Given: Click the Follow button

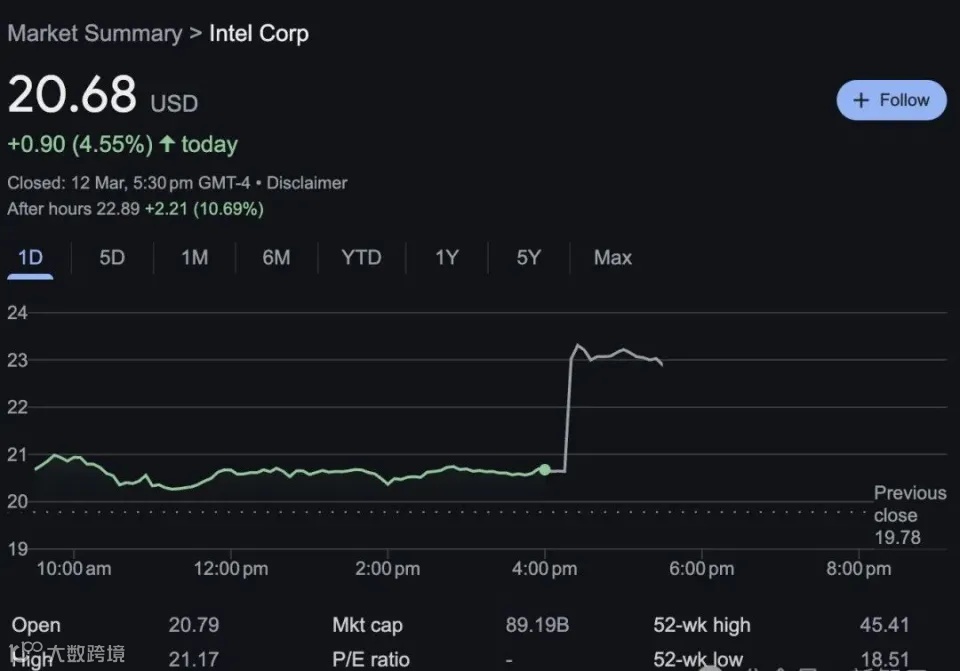Looking at the screenshot, I should [891, 100].
